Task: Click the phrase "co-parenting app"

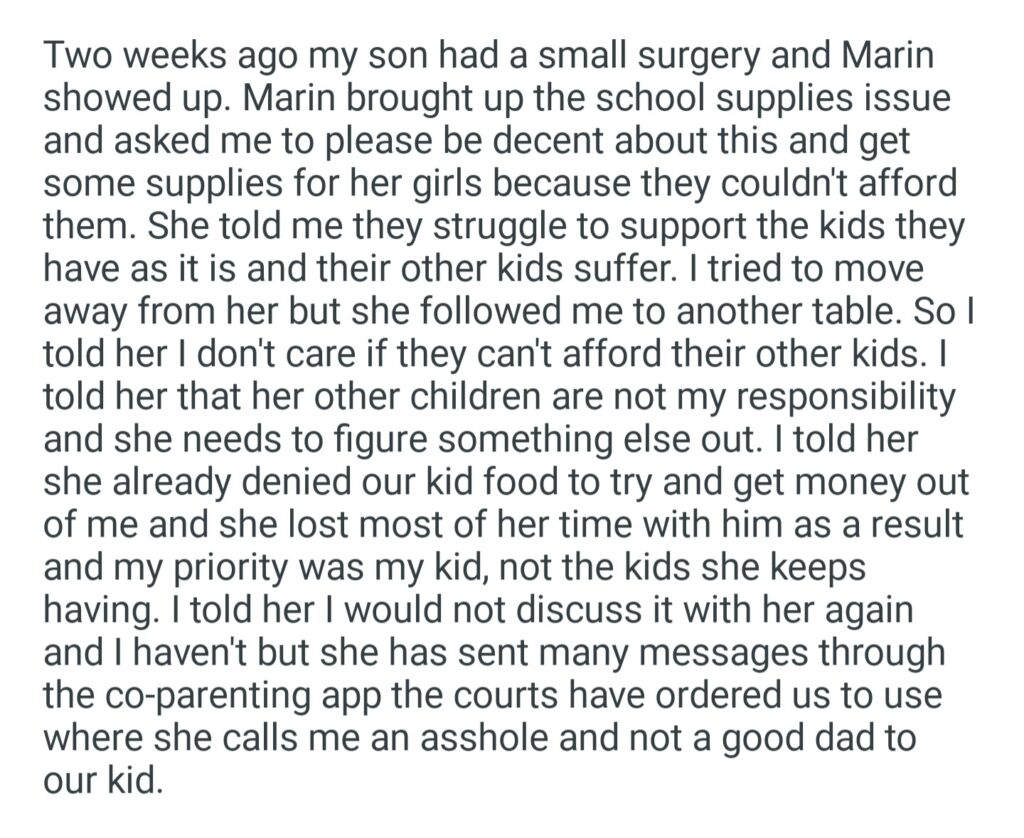Action: (244, 696)
